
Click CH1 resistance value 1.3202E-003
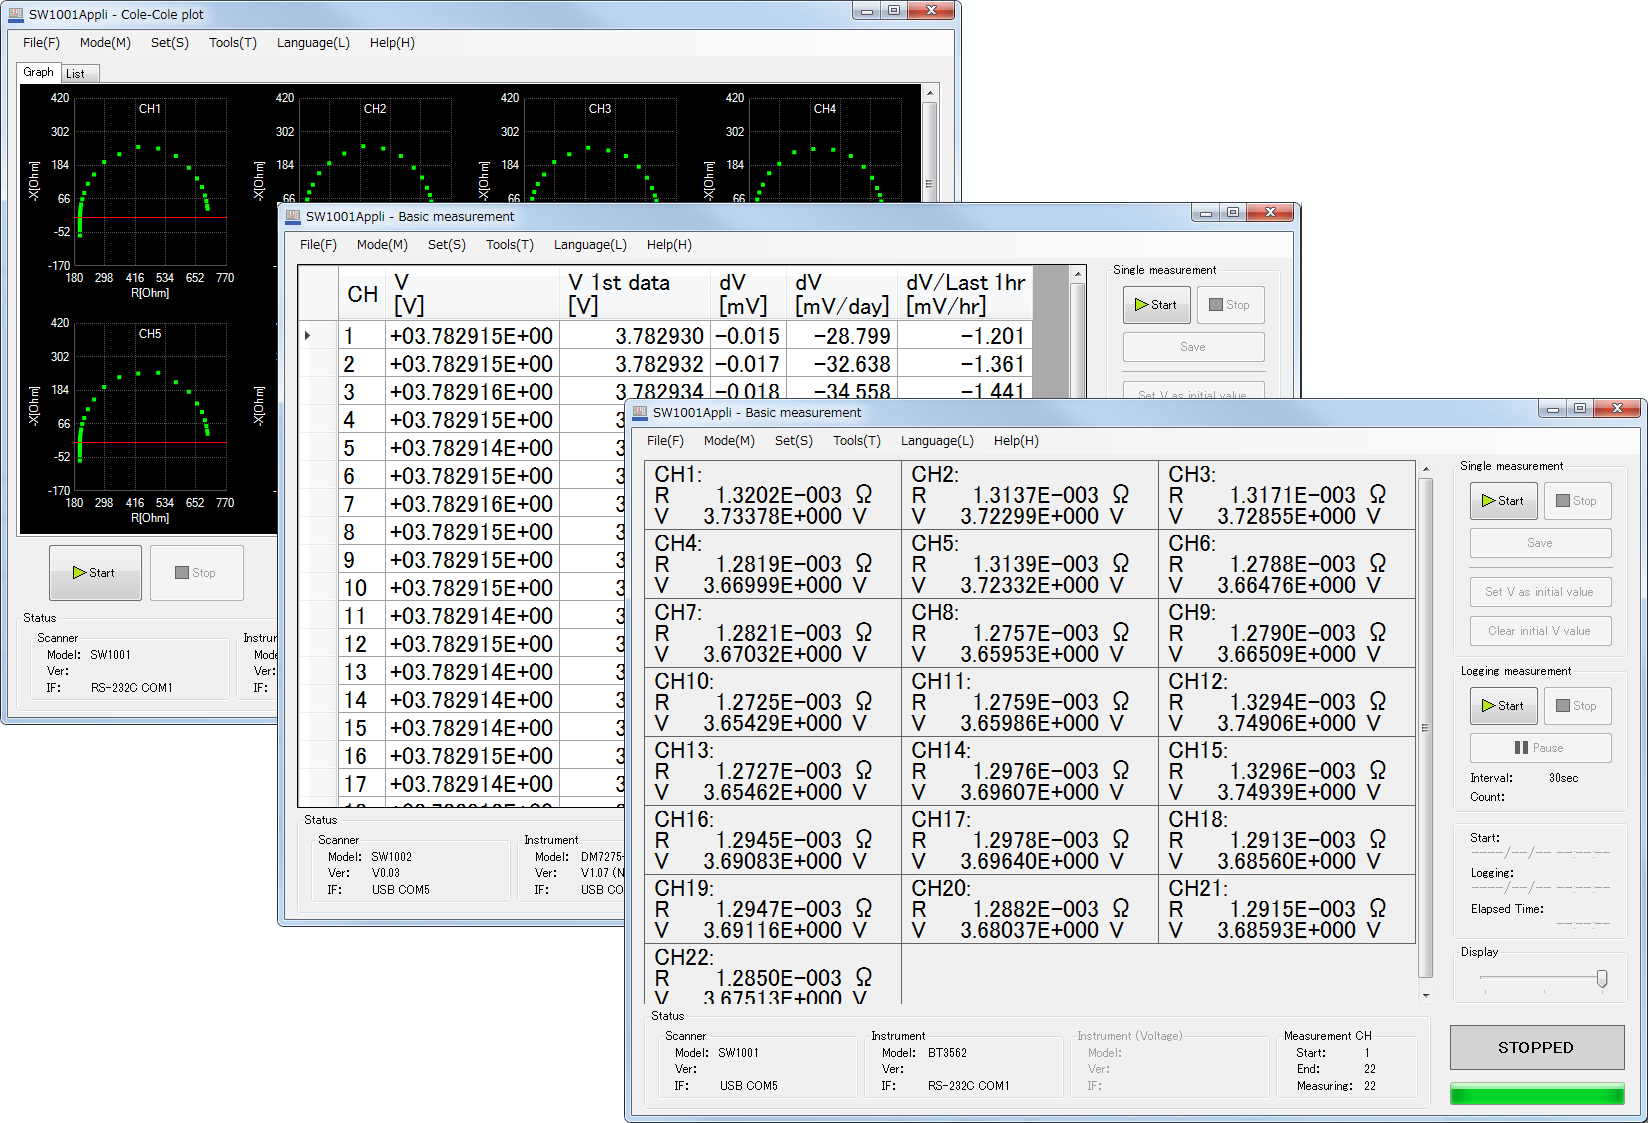(779, 495)
